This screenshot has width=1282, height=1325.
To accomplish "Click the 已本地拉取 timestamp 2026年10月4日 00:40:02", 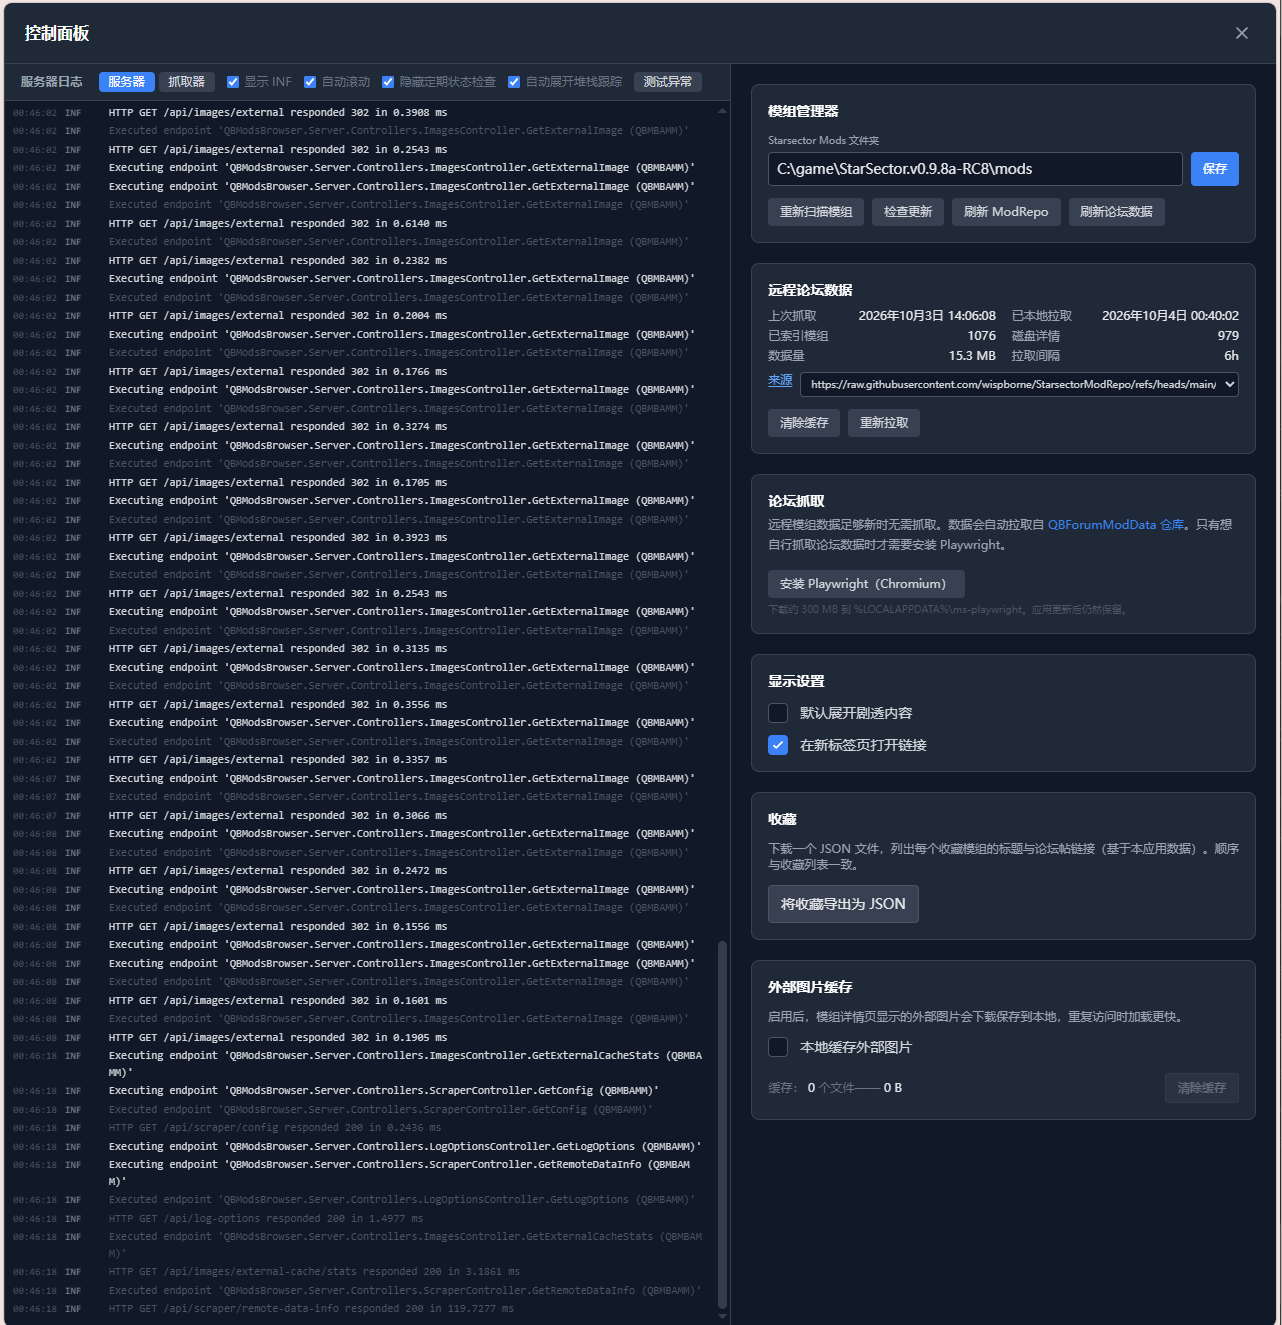I will 1170,316.
